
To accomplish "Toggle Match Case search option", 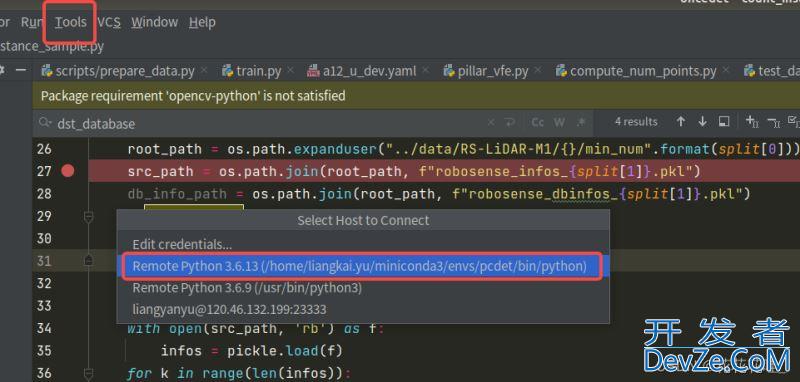I will point(538,122).
